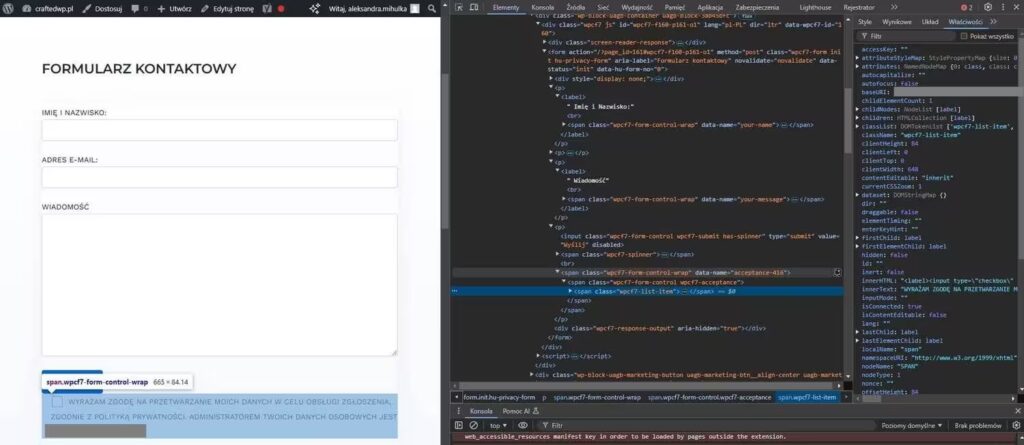Open the Wynikowe sidebar tab
Viewport: 1024px width, 445px height.
[897, 22]
